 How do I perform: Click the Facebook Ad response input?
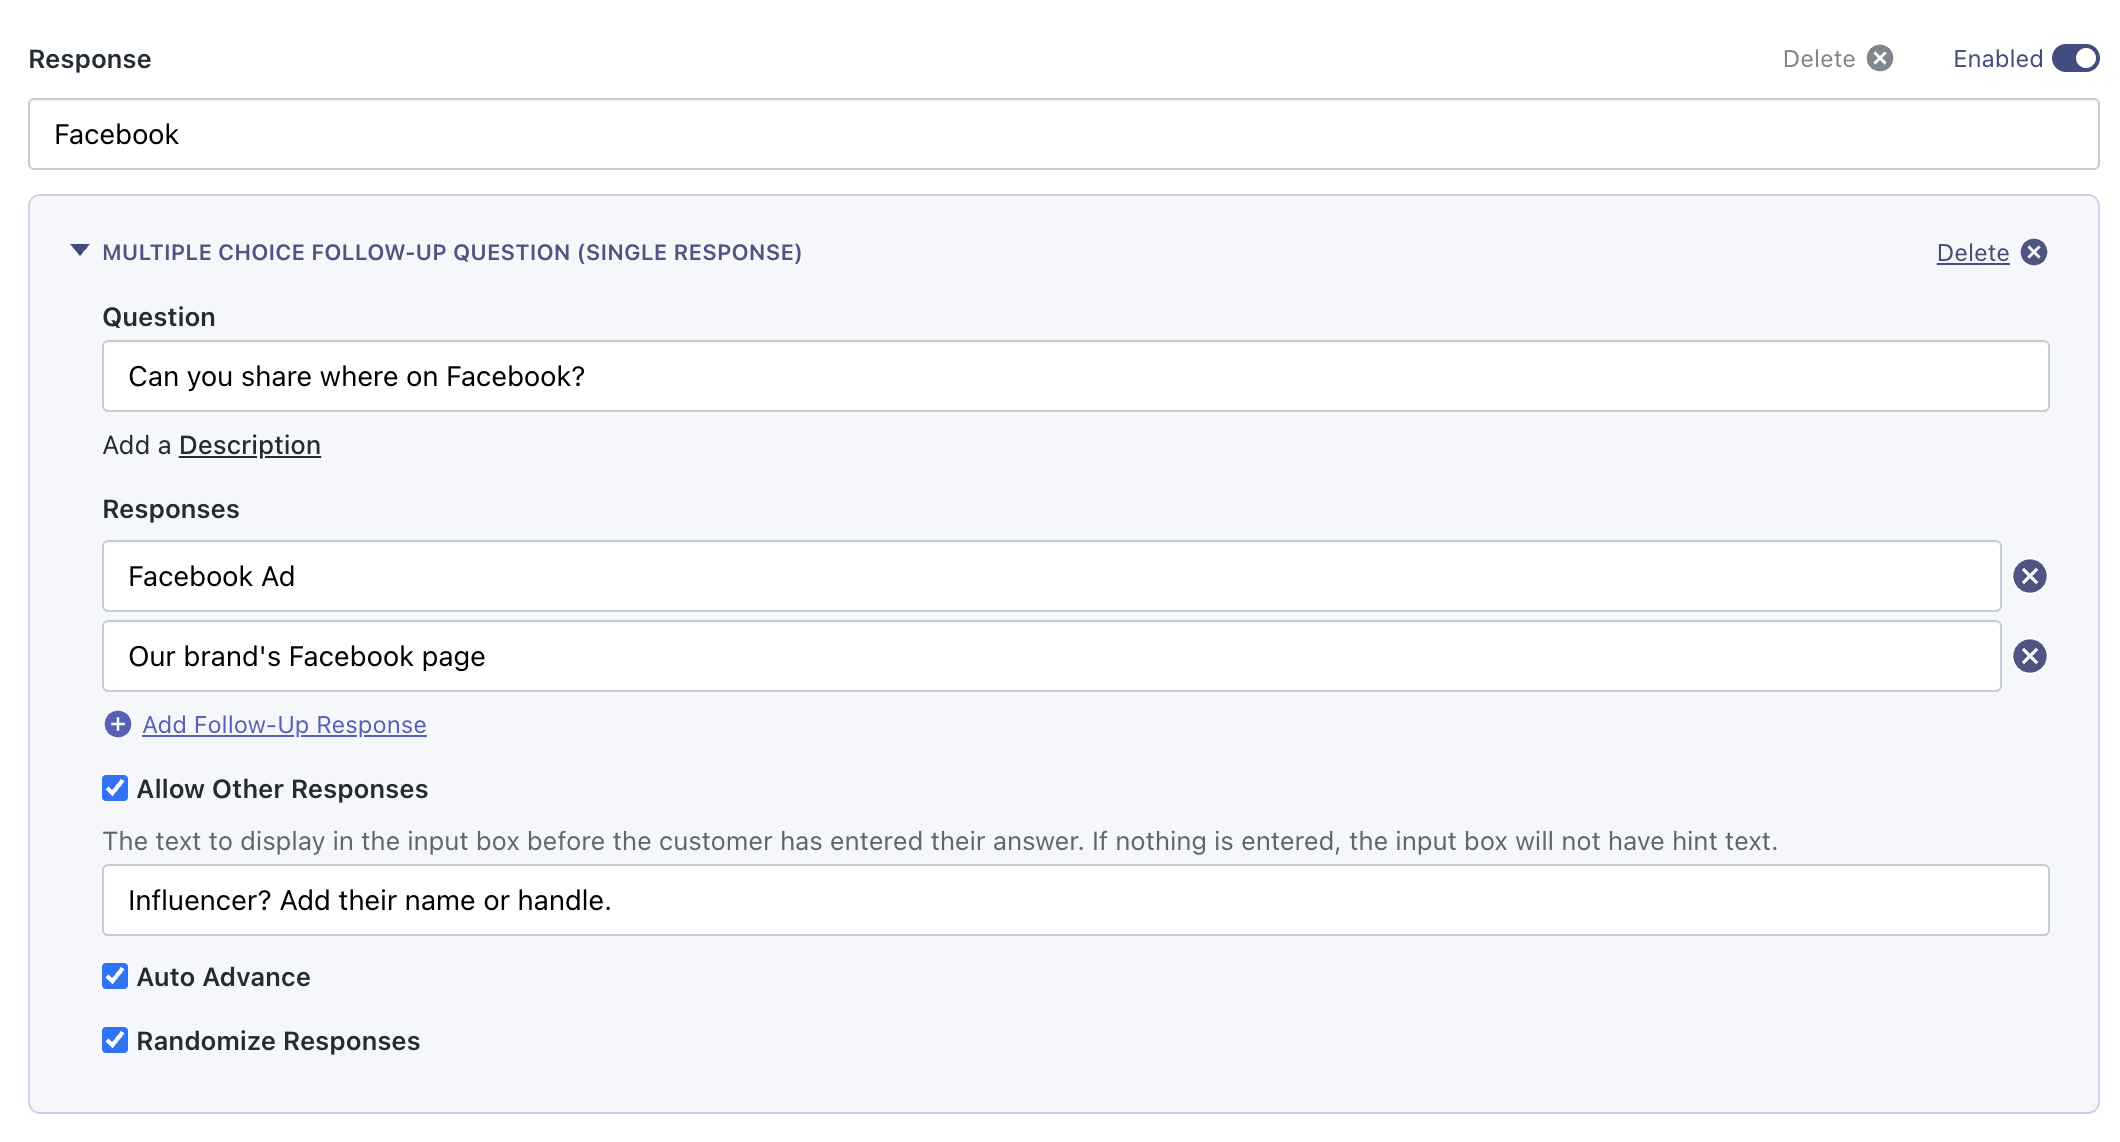tap(1050, 576)
